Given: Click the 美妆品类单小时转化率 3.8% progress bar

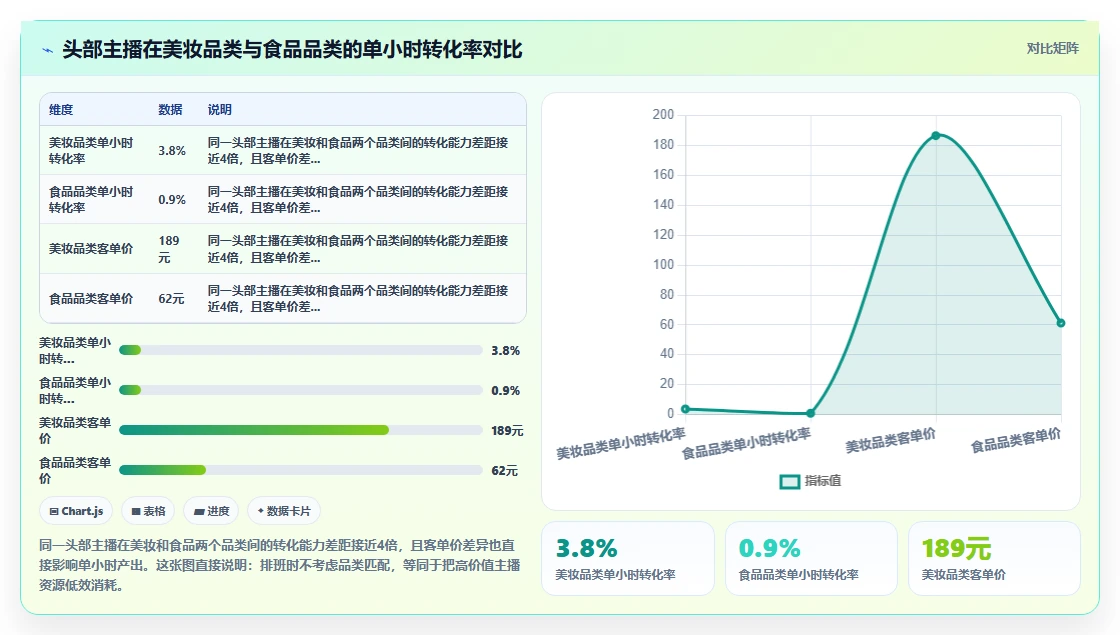Looking at the screenshot, I should coord(301,350).
